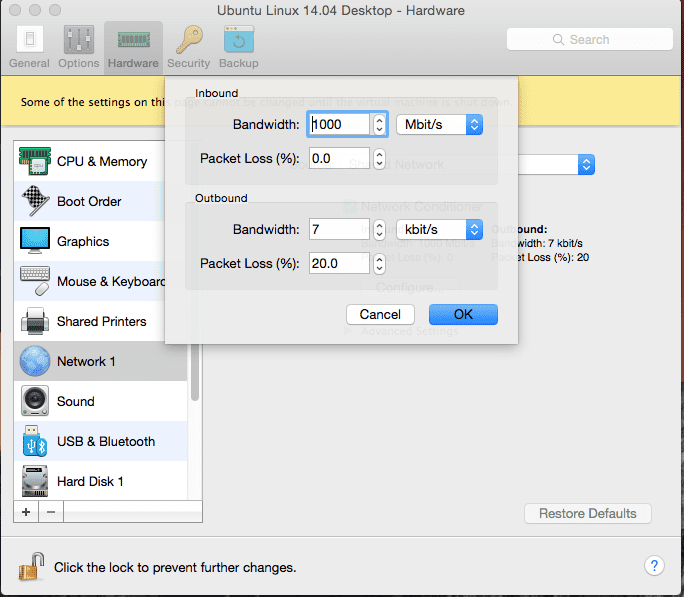Select the Boot Order flag icon
This screenshot has height=597, width=684.
coord(35,201)
